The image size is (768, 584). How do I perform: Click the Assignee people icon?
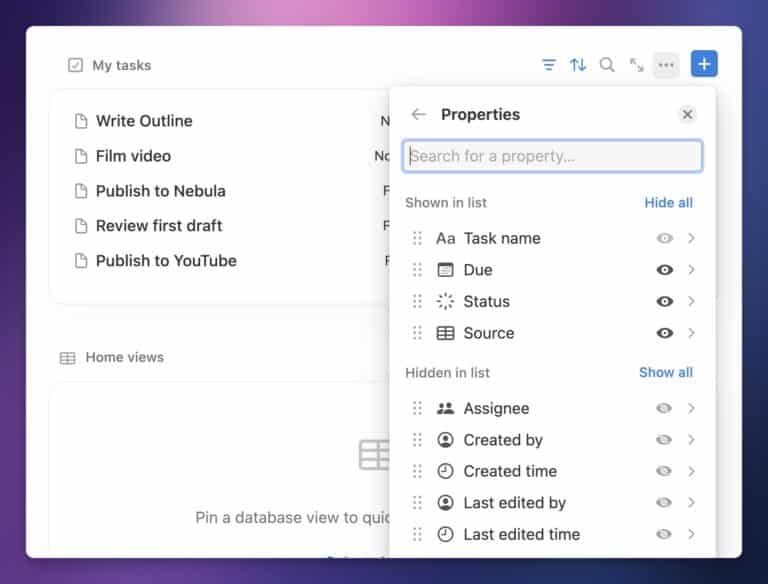(445, 408)
